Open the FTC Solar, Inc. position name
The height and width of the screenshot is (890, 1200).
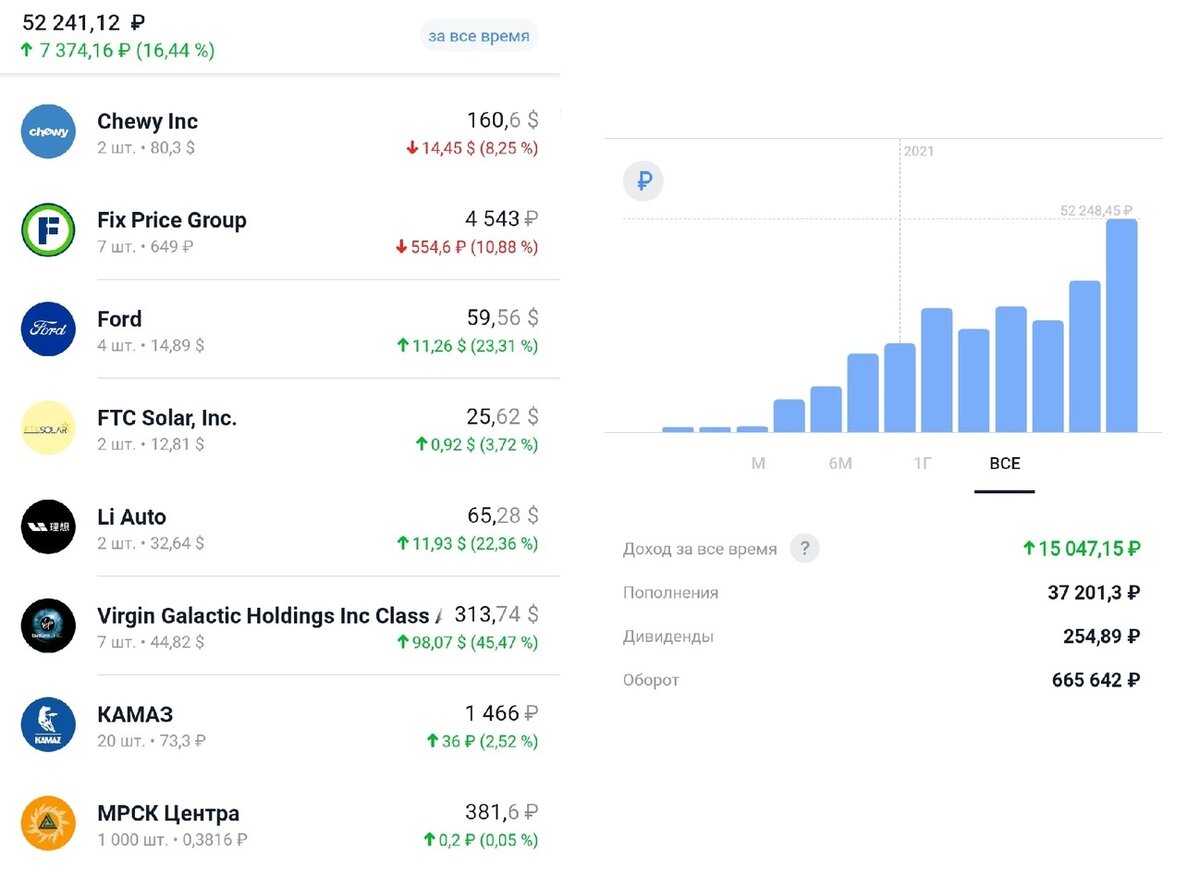click(x=167, y=419)
